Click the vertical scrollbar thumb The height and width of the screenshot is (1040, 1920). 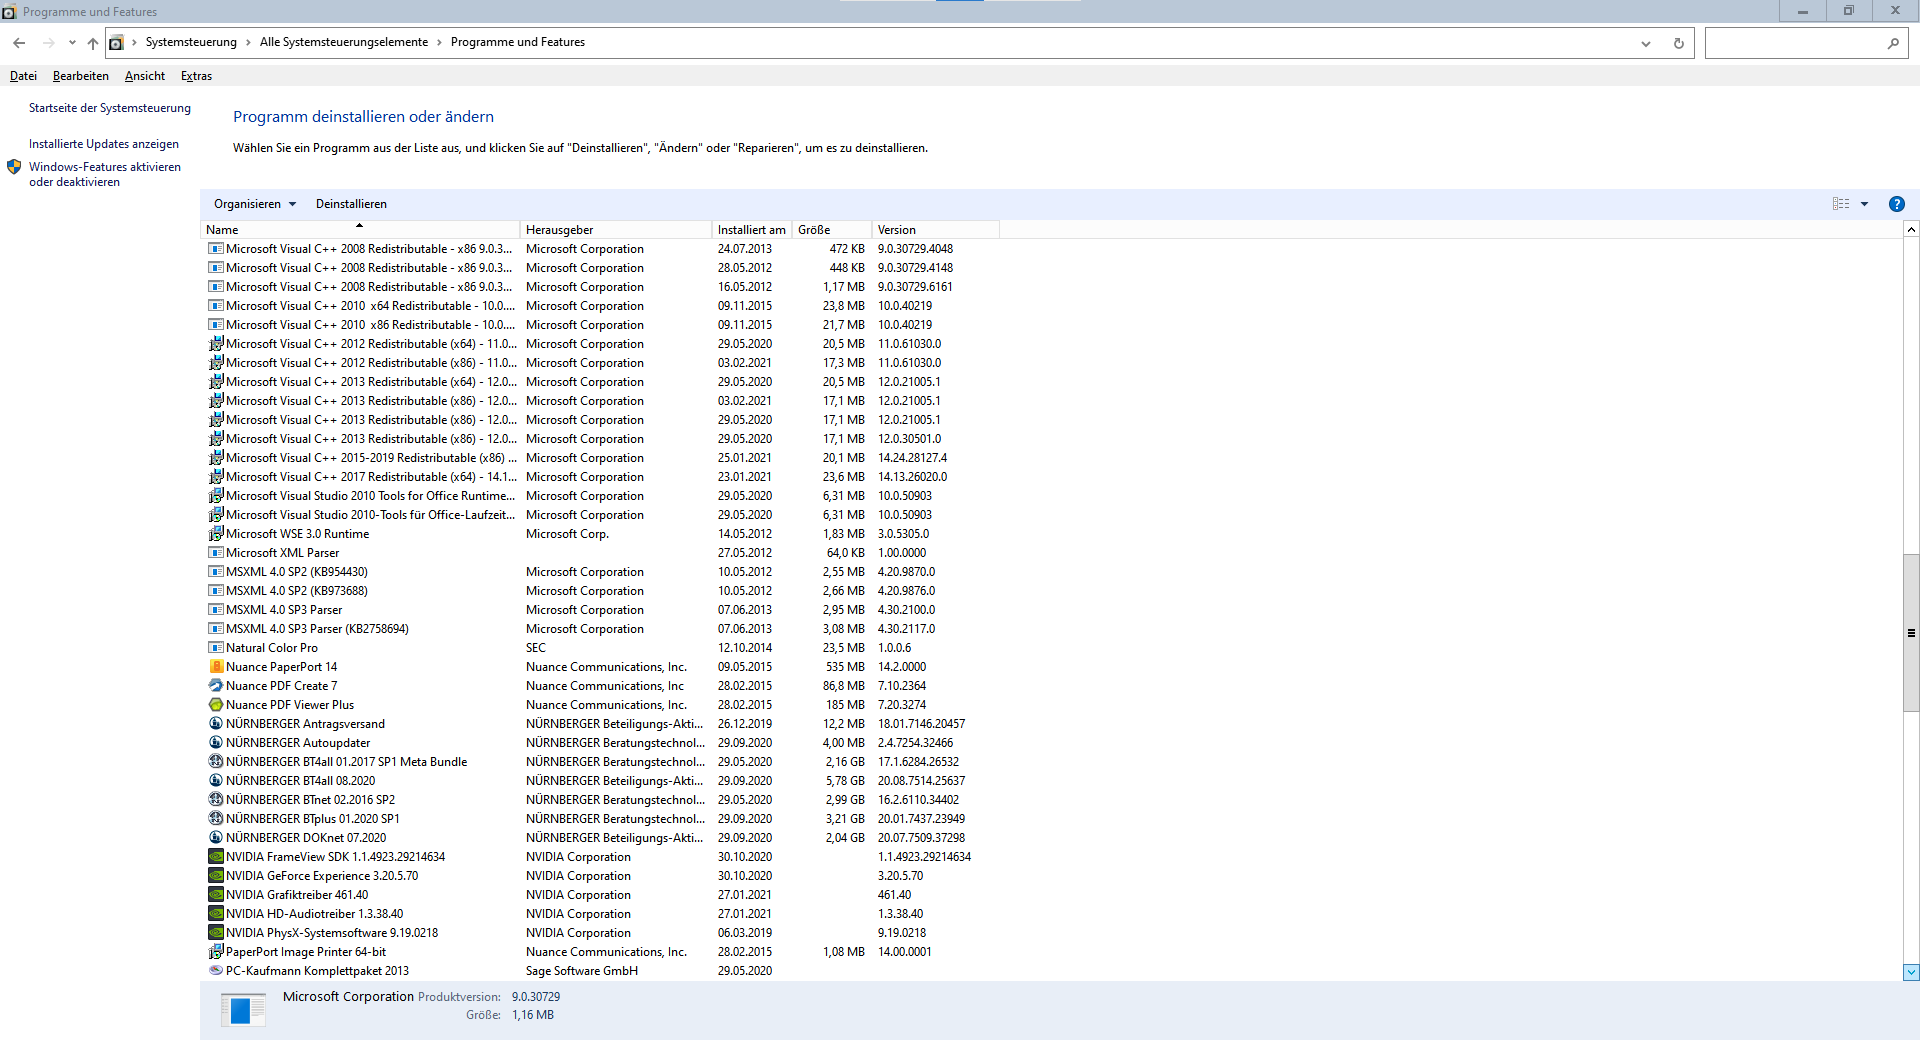click(x=1911, y=632)
